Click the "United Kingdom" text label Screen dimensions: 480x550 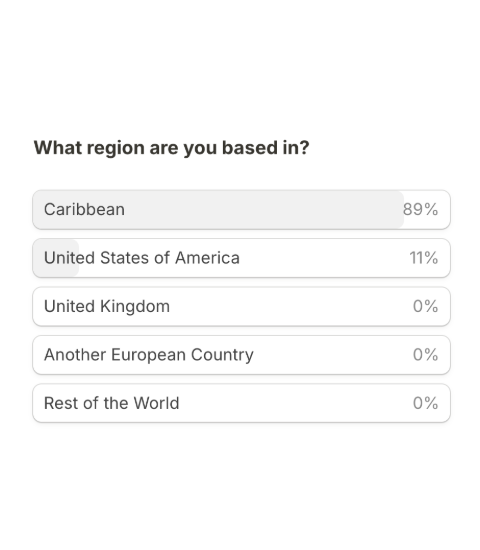click(107, 307)
